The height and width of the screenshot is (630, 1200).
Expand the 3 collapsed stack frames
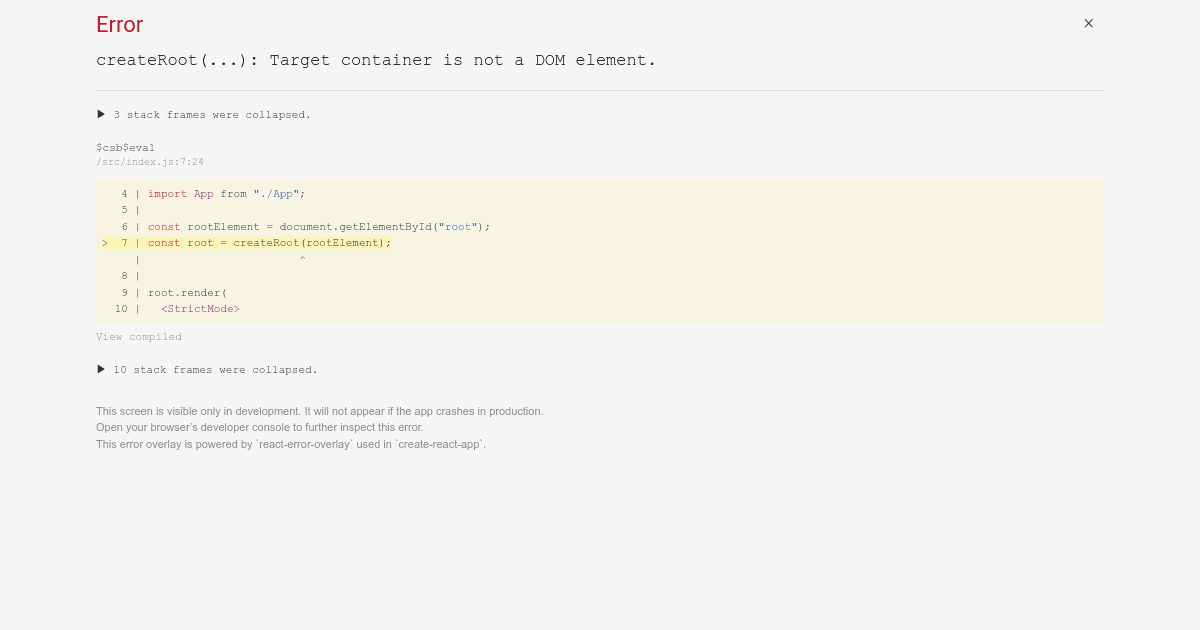[204, 115]
